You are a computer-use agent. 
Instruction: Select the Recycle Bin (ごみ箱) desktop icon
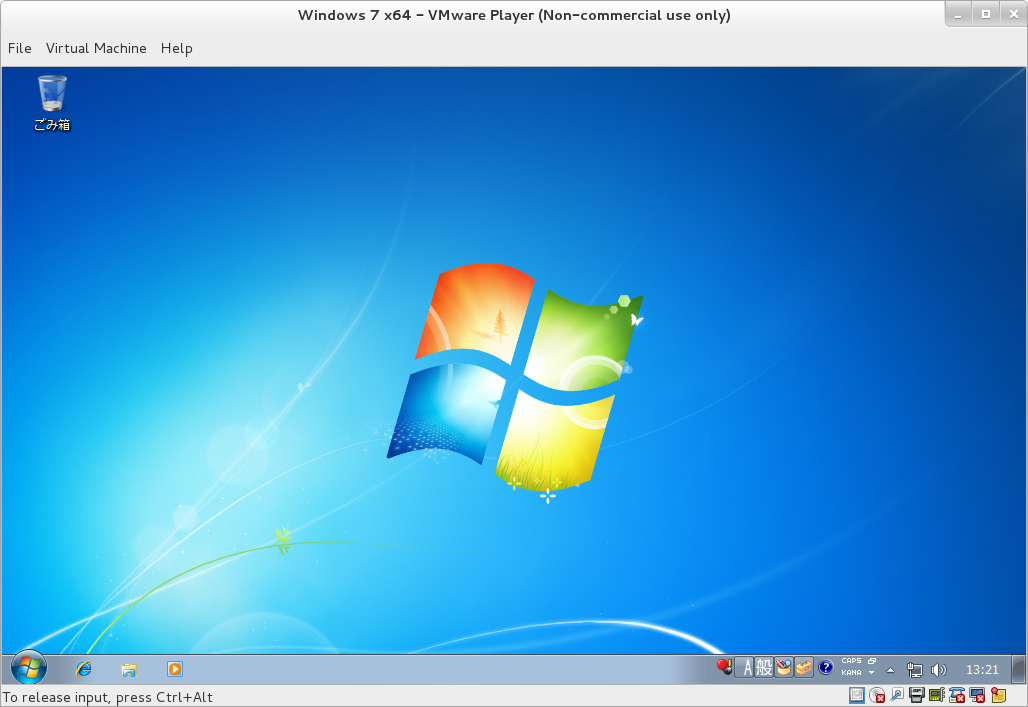click(x=52, y=104)
